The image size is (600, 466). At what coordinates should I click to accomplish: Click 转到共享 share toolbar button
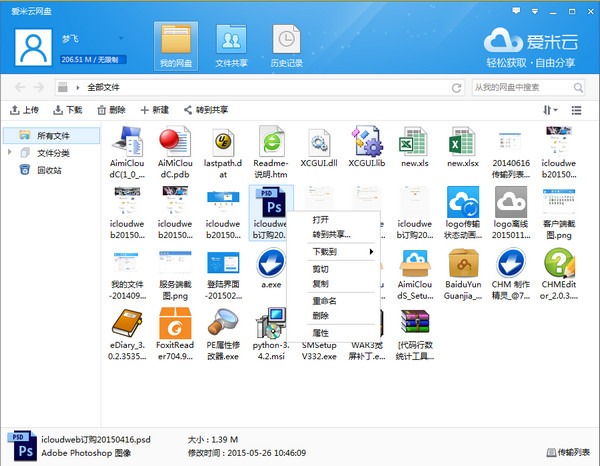pyautogui.click(x=205, y=109)
